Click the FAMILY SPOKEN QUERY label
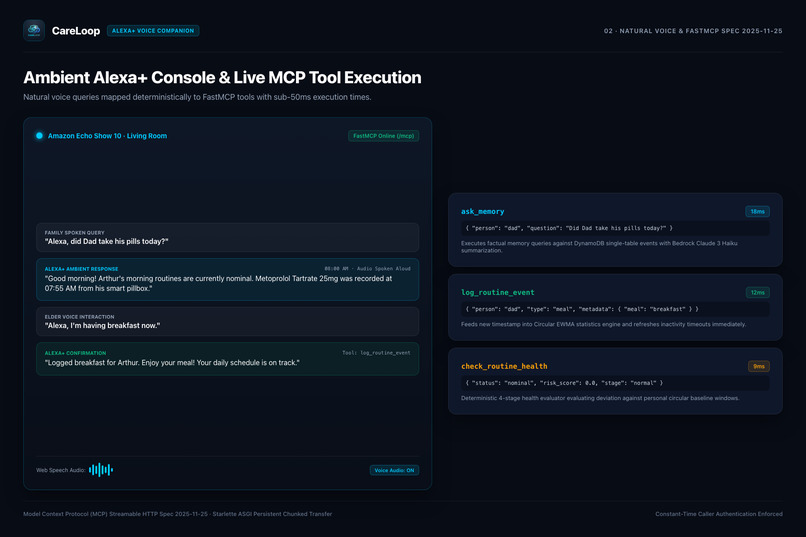The height and width of the screenshot is (537, 806). pos(75,233)
